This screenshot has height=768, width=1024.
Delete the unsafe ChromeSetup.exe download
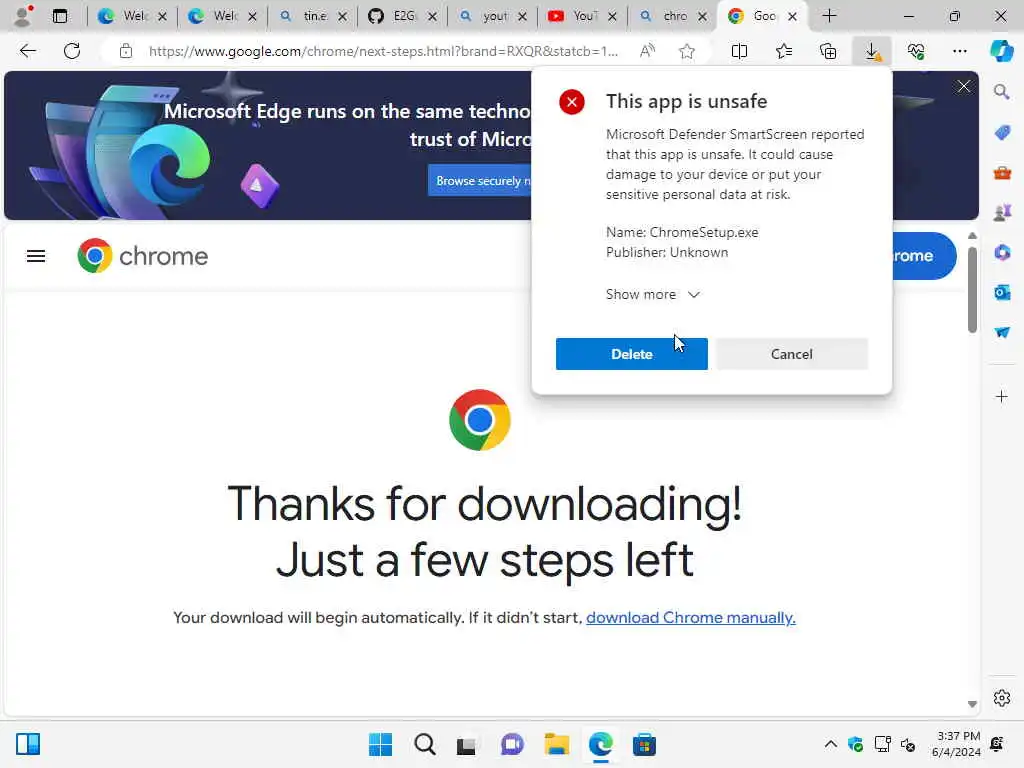pos(632,354)
